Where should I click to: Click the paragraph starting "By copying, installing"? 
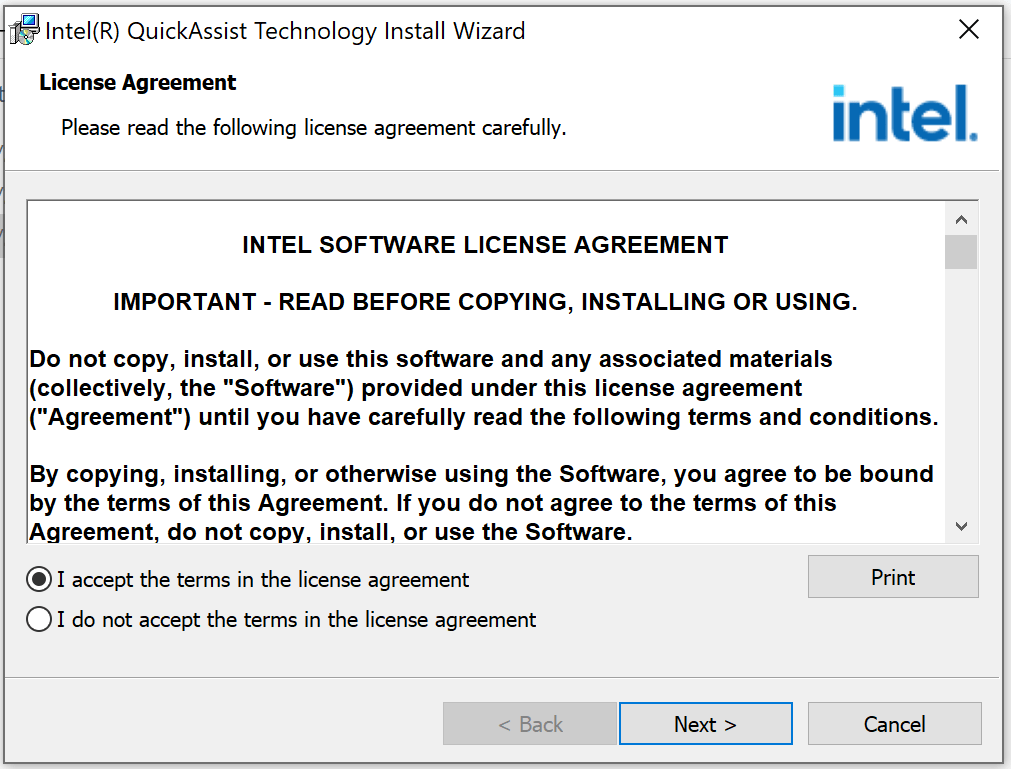tap(481, 502)
